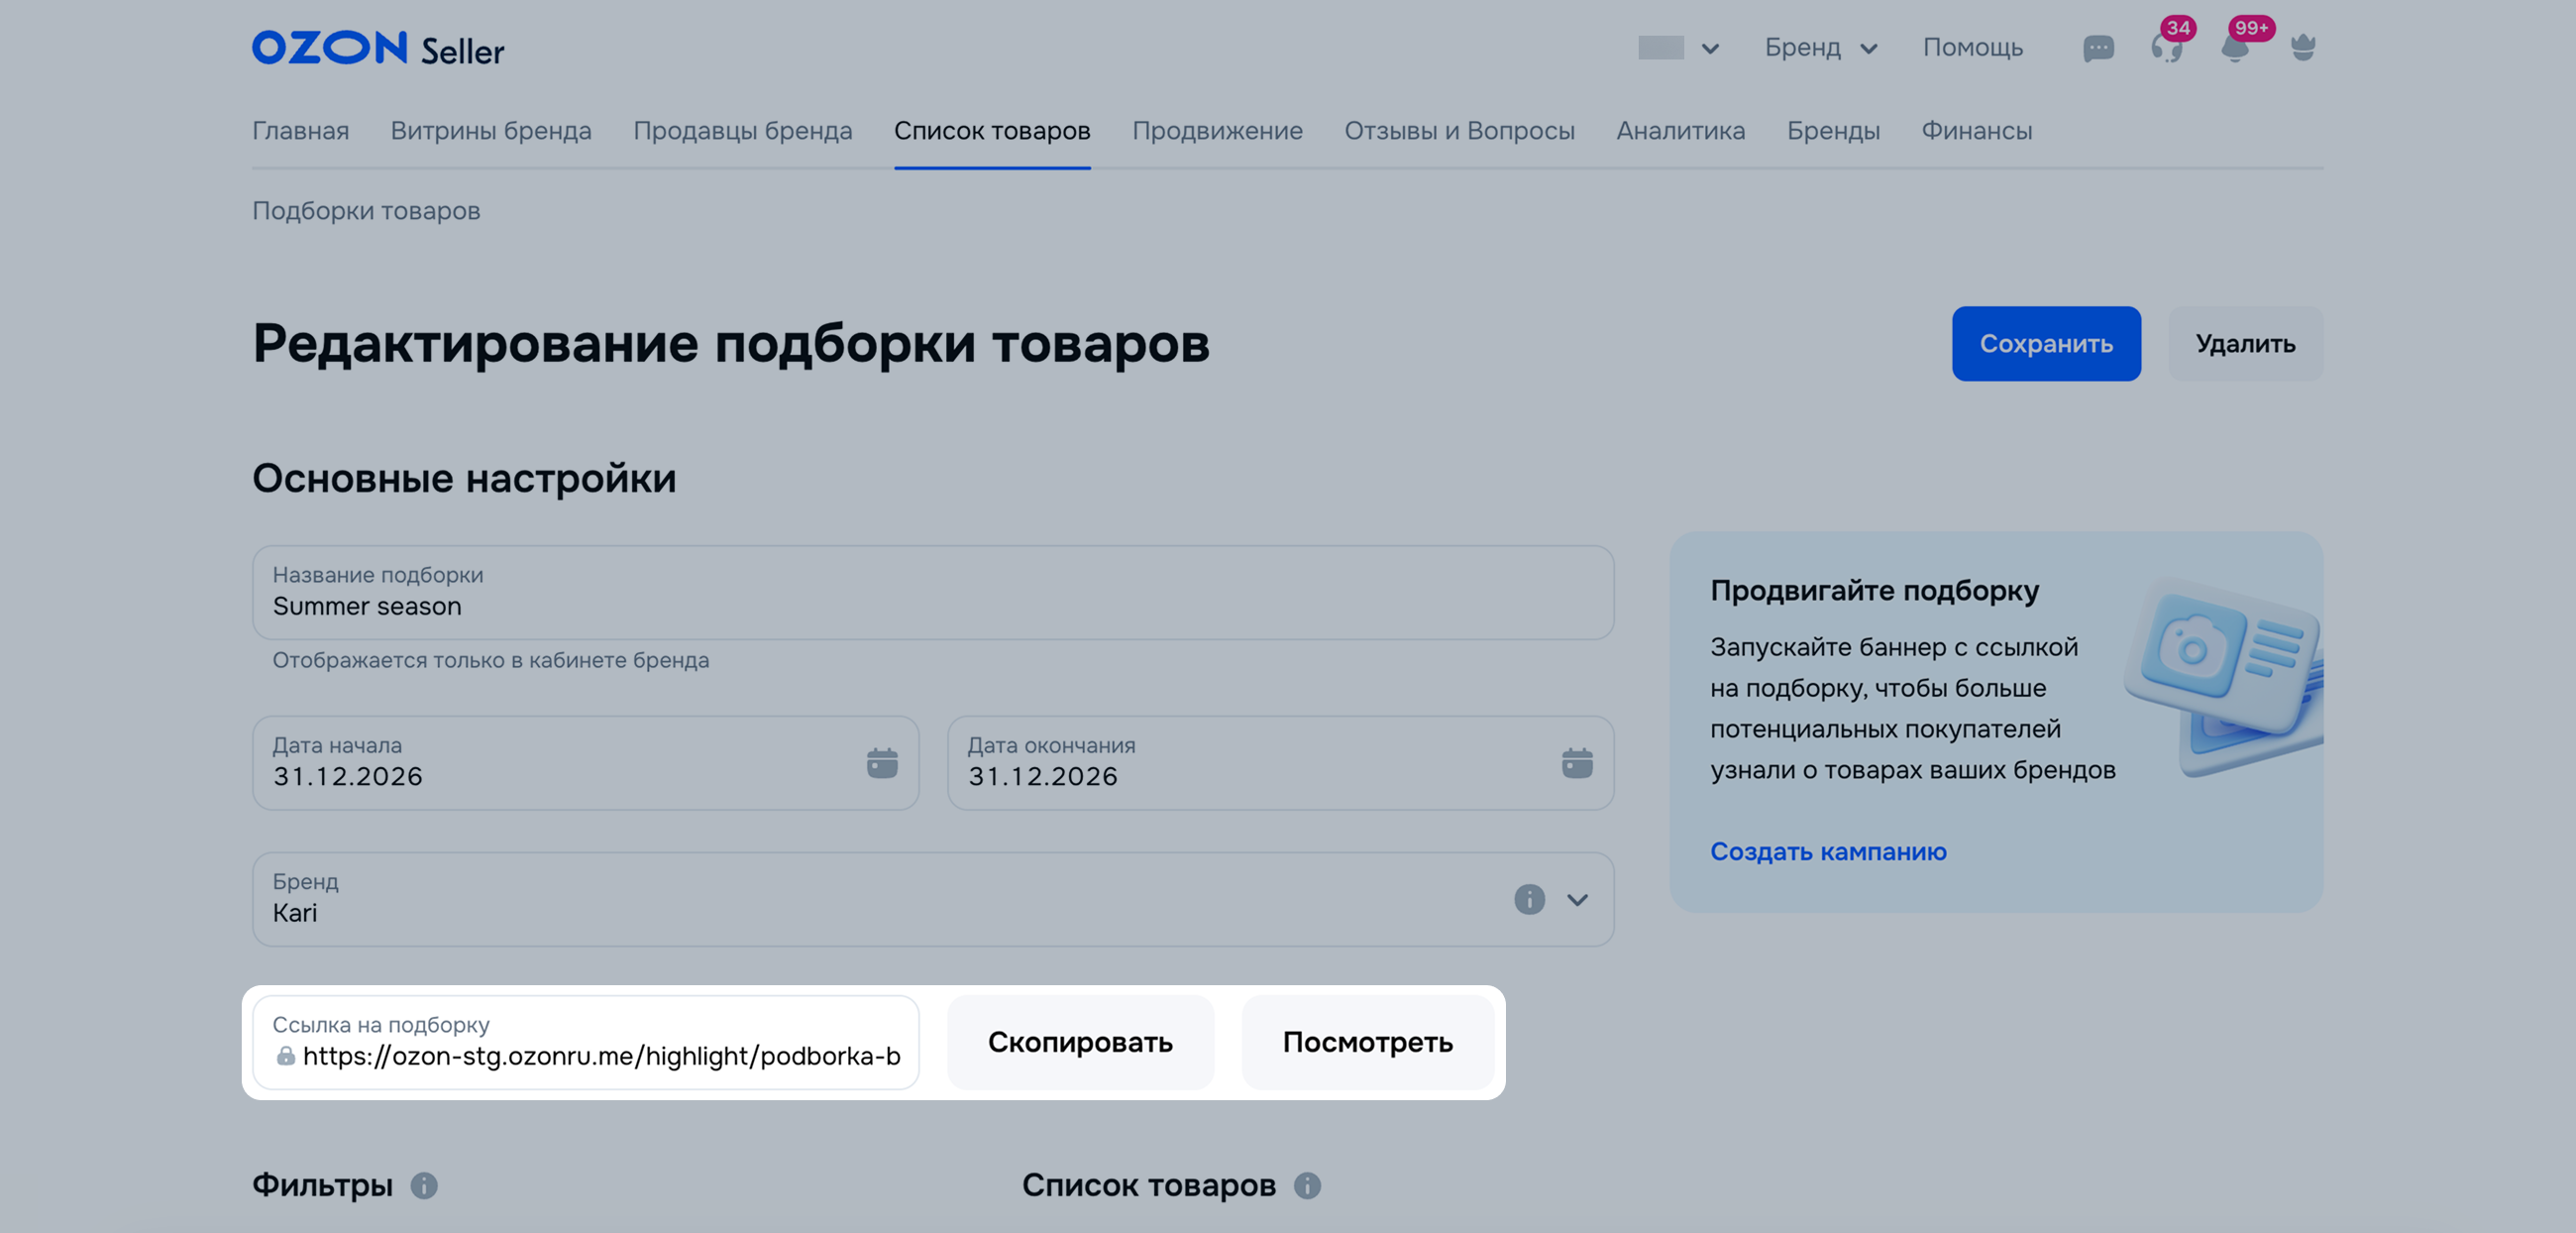Click the Скопировать link button
Screen dimensions: 2576x1233
[x=1080, y=1042]
